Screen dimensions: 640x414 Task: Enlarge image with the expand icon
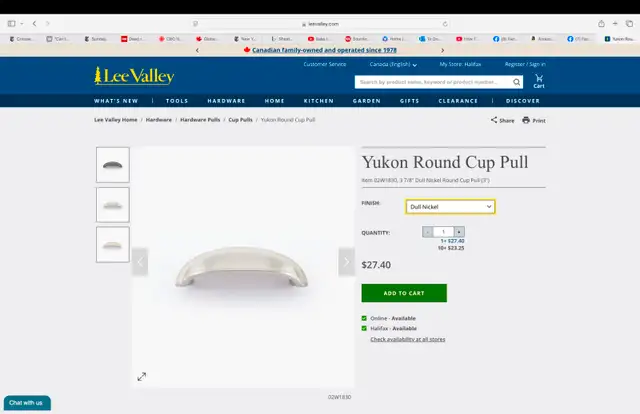tap(142, 376)
